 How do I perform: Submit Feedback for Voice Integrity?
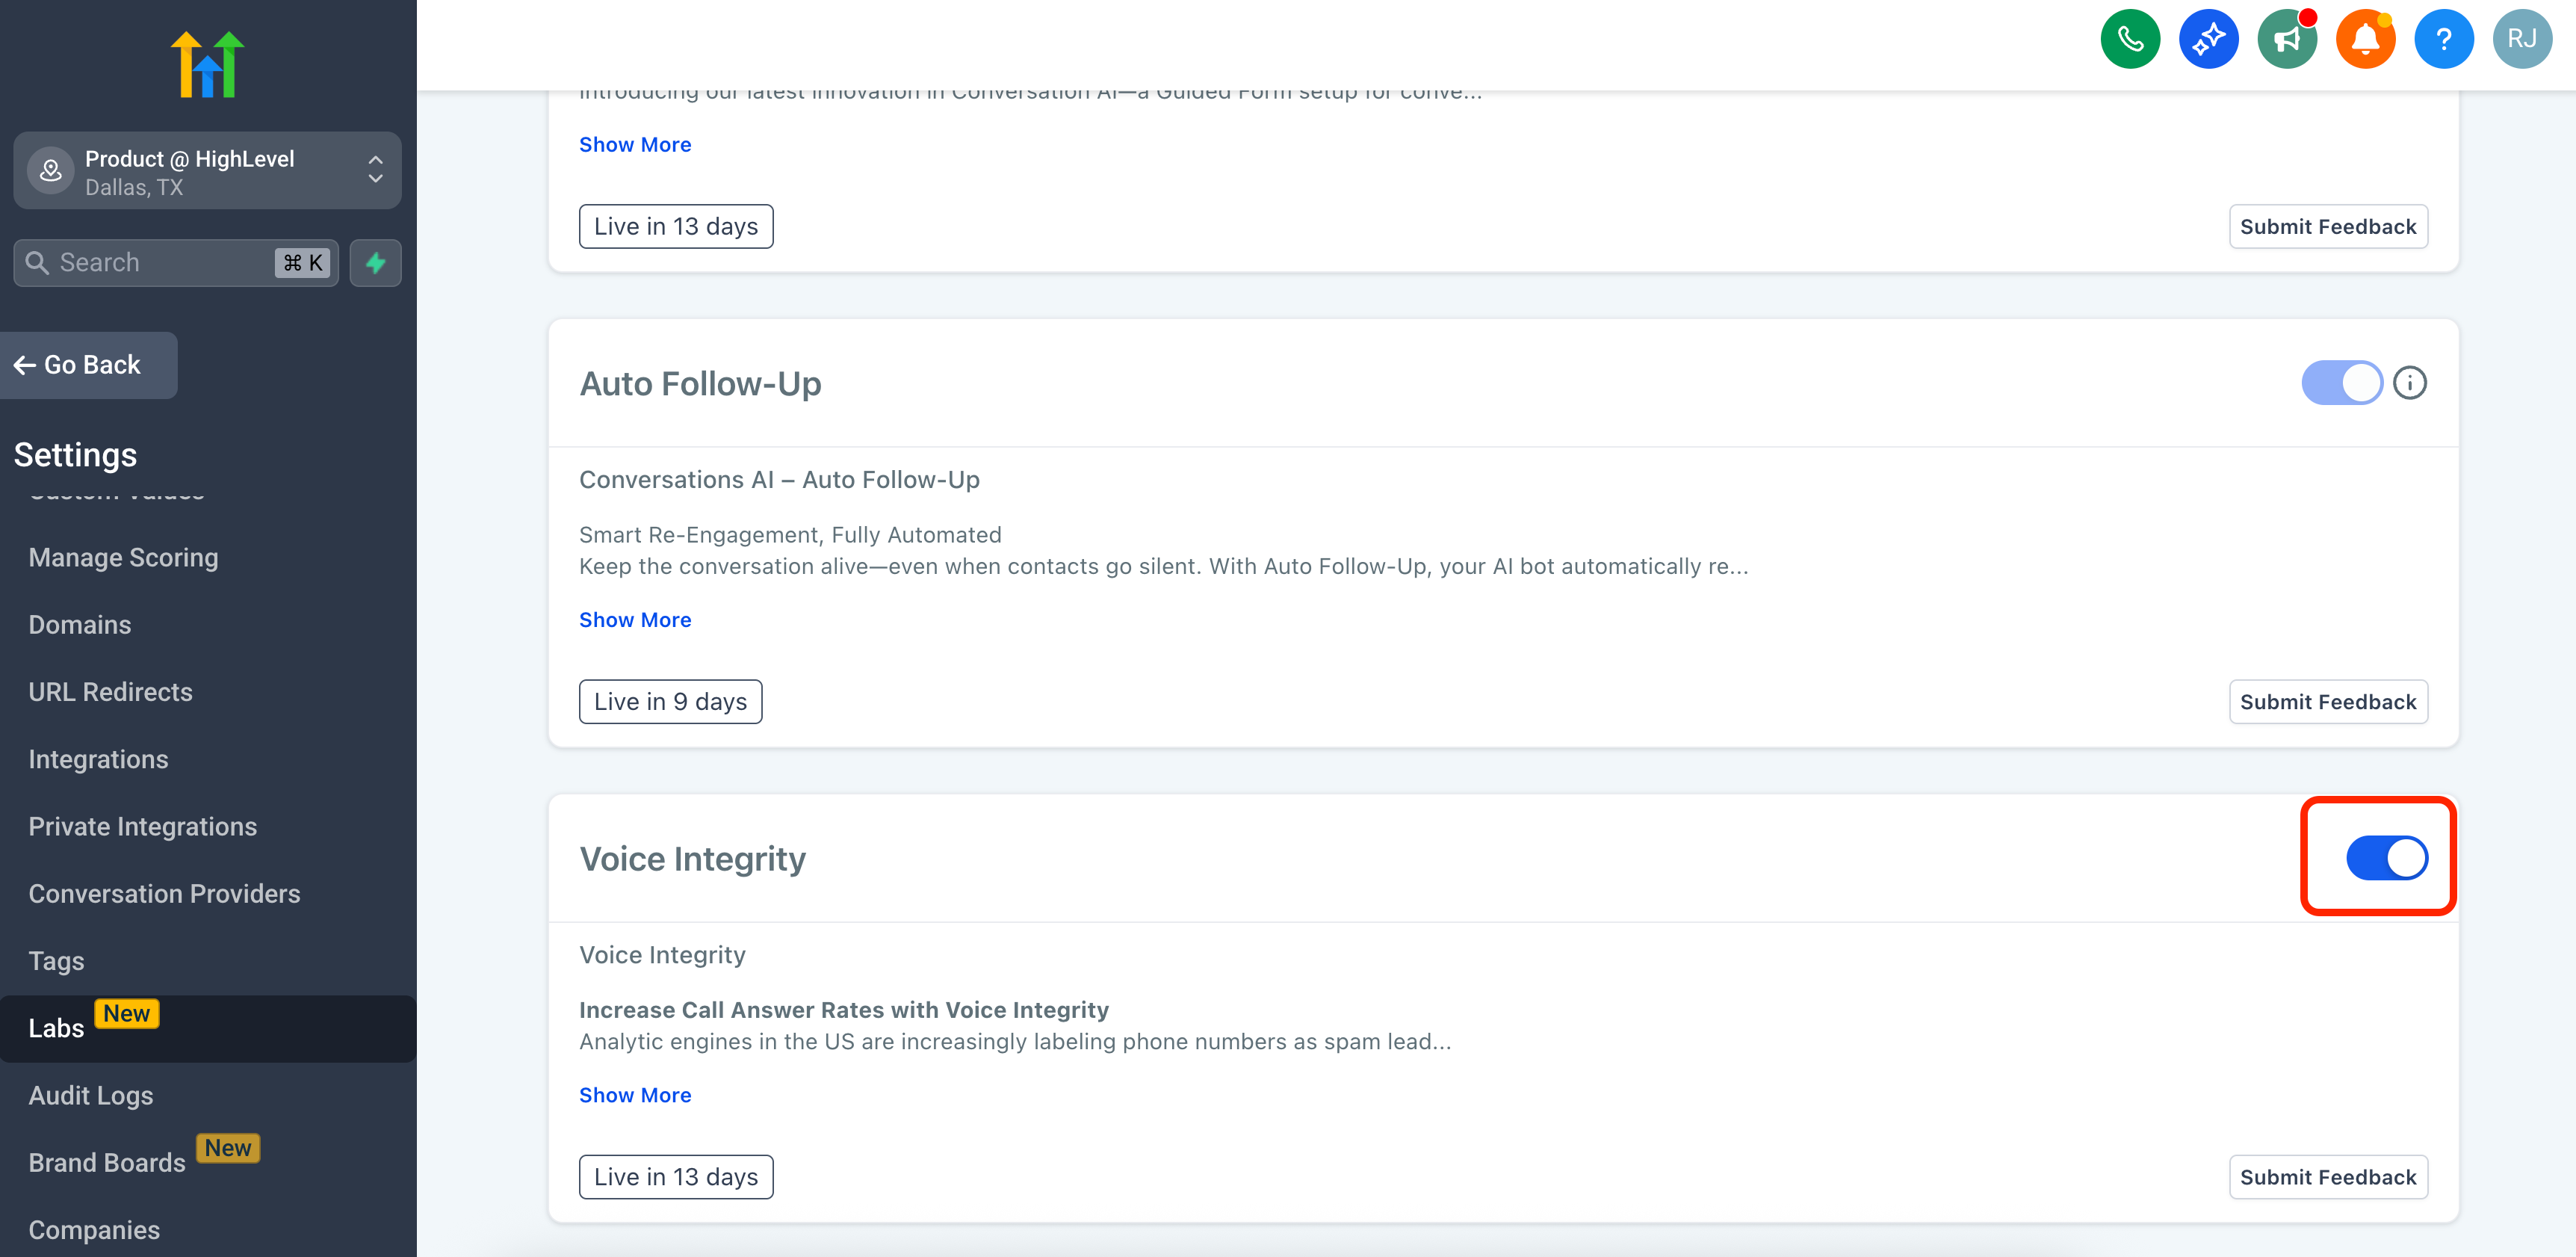tap(2328, 1177)
